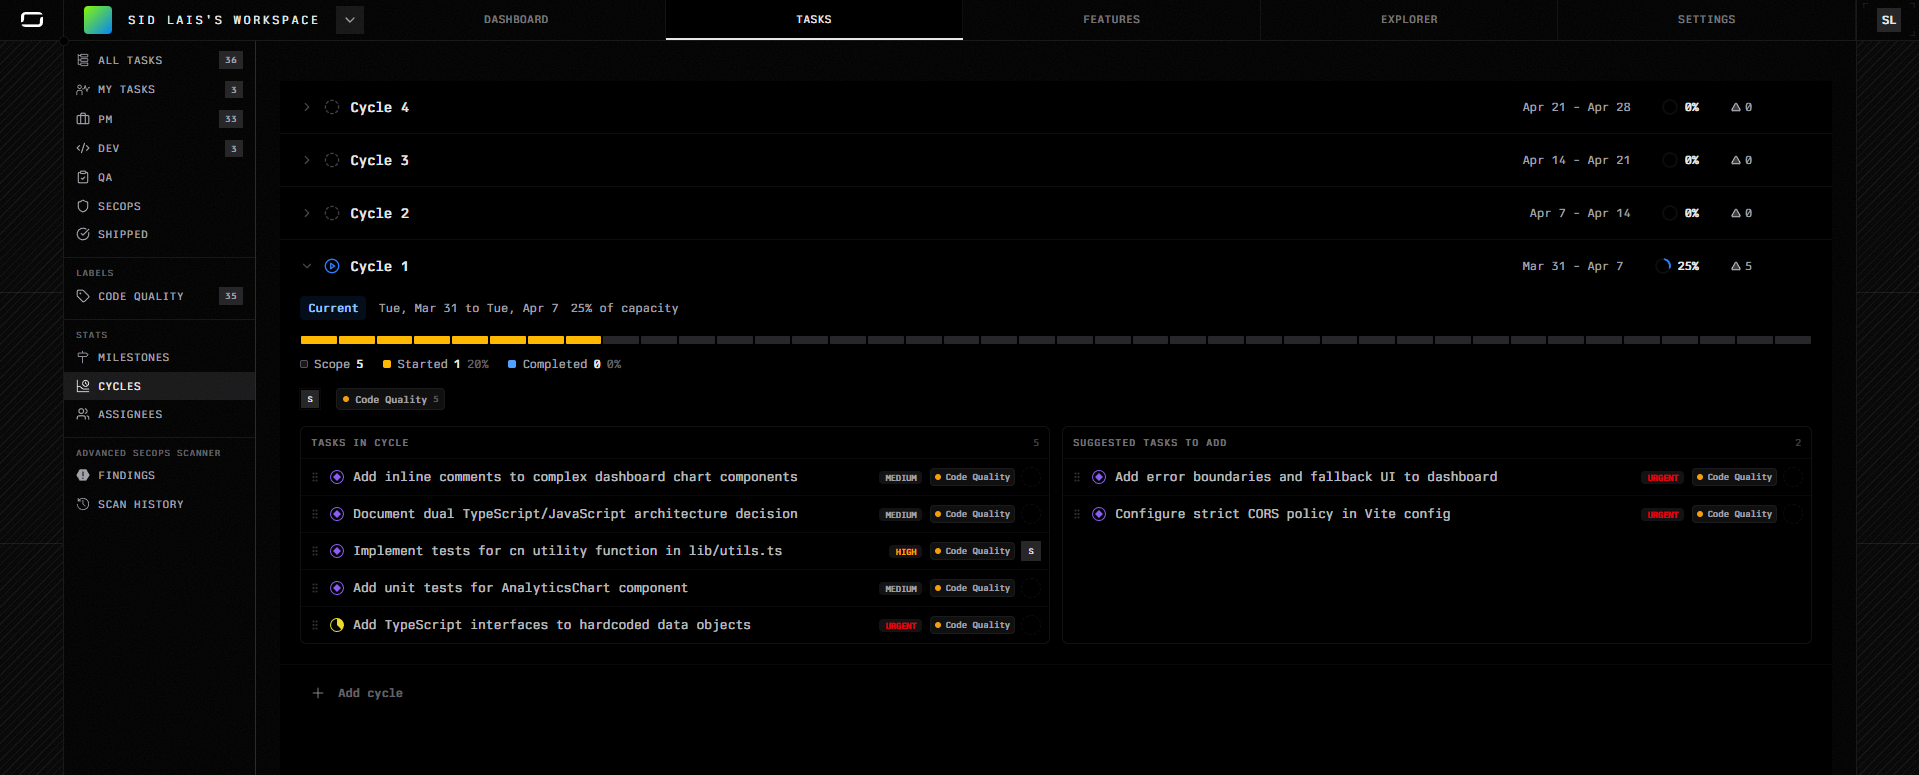Click the Scan History clock icon
This screenshot has height=775, width=1919.
pyautogui.click(x=83, y=505)
